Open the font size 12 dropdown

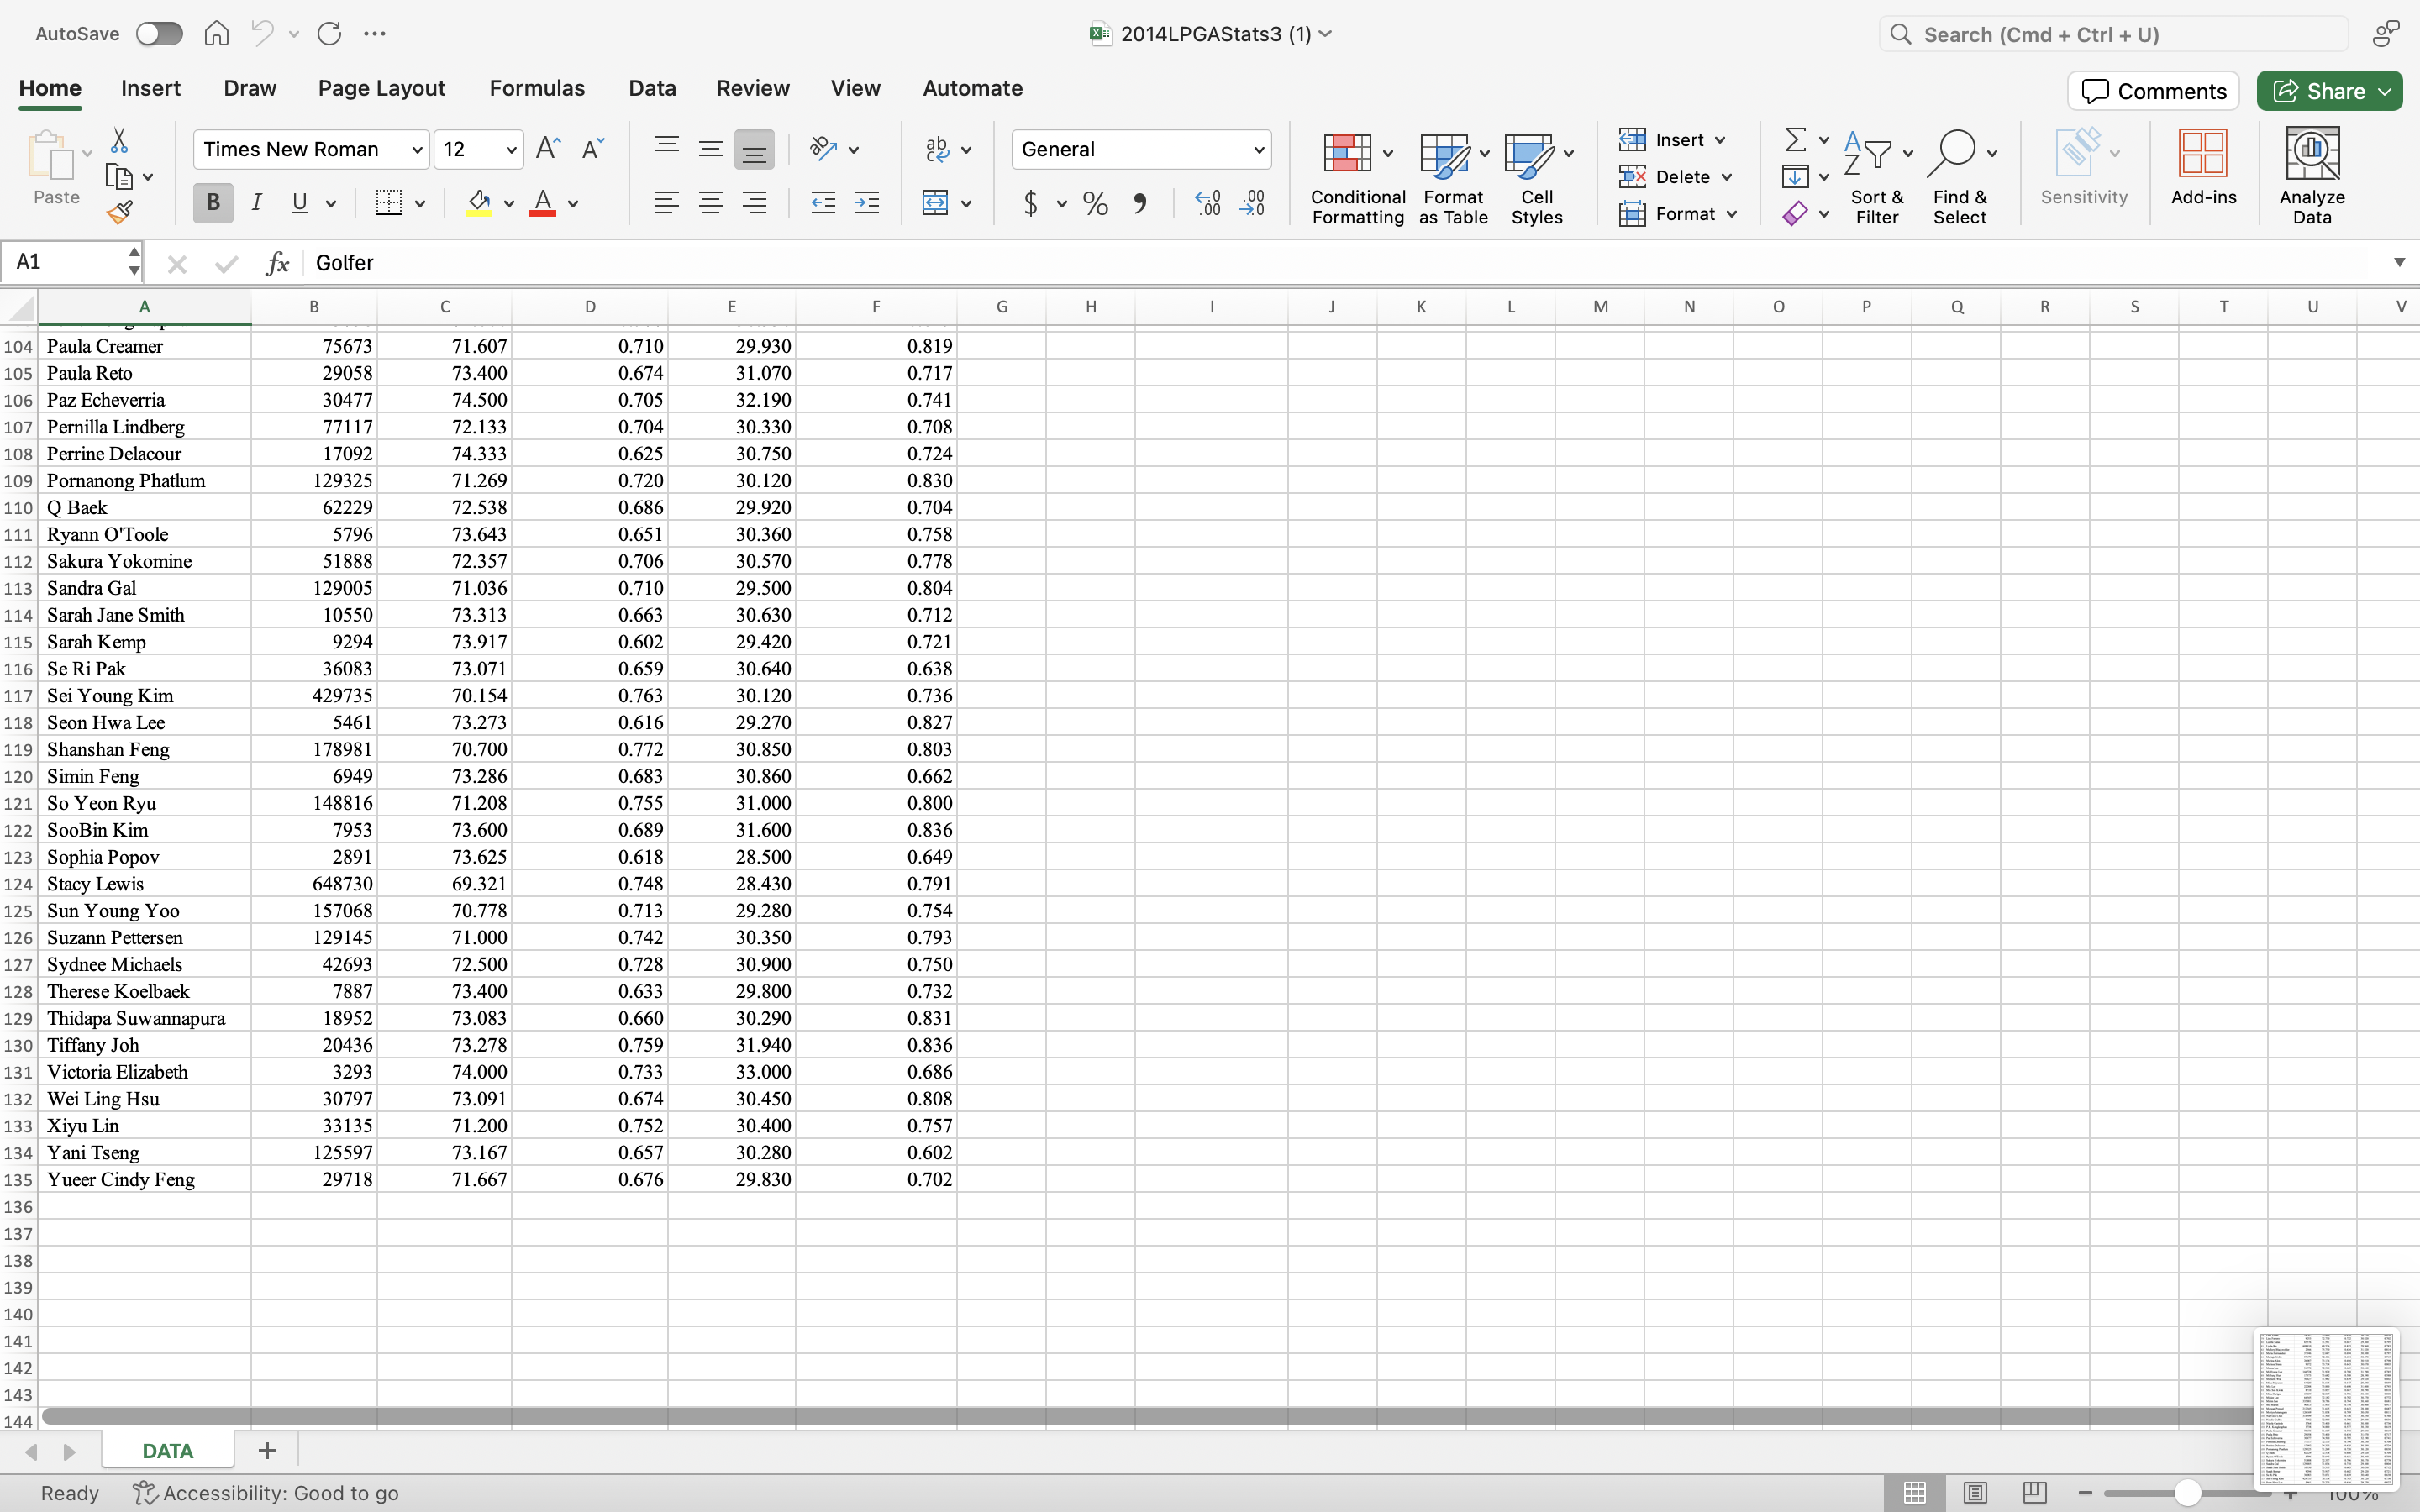point(511,150)
